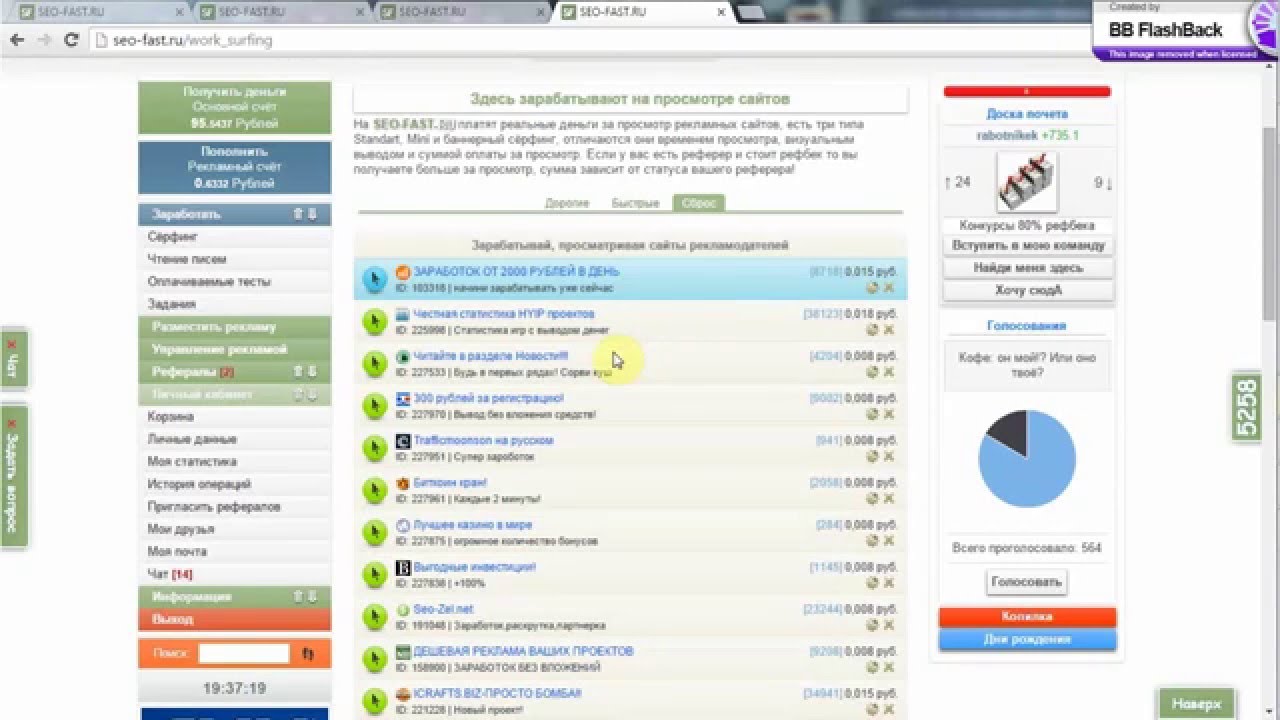
Task: Close the Чат side tab with red X
Action: pyautogui.click(x=12, y=344)
